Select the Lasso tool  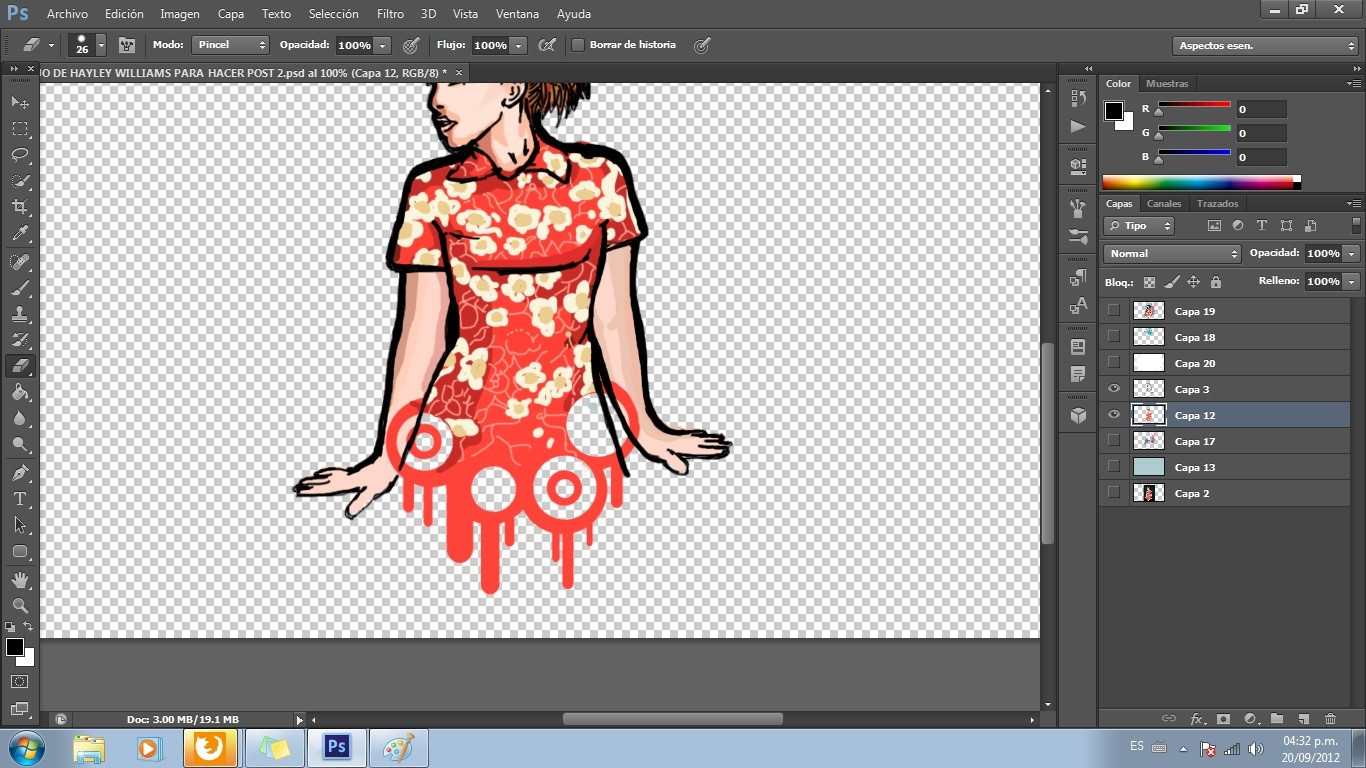20,155
